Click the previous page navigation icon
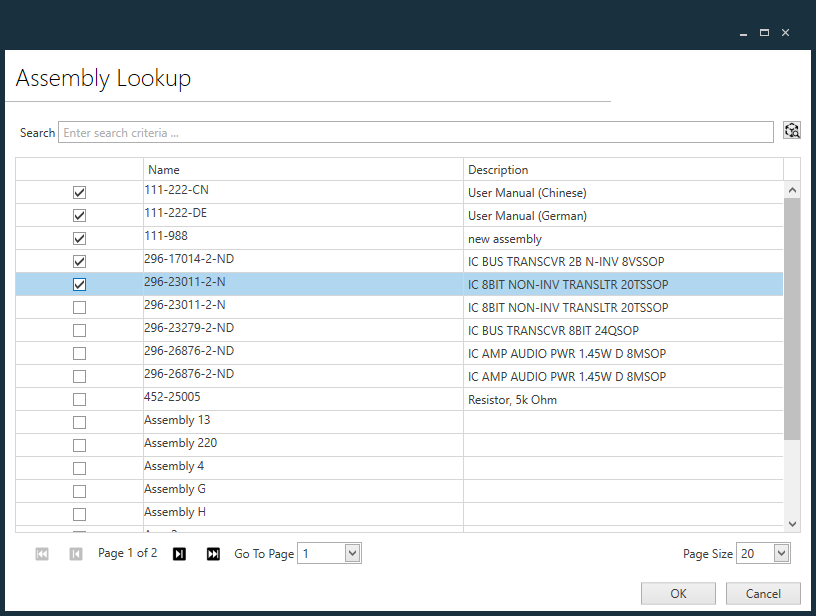Viewport: 816px width, 616px height. [x=75, y=553]
